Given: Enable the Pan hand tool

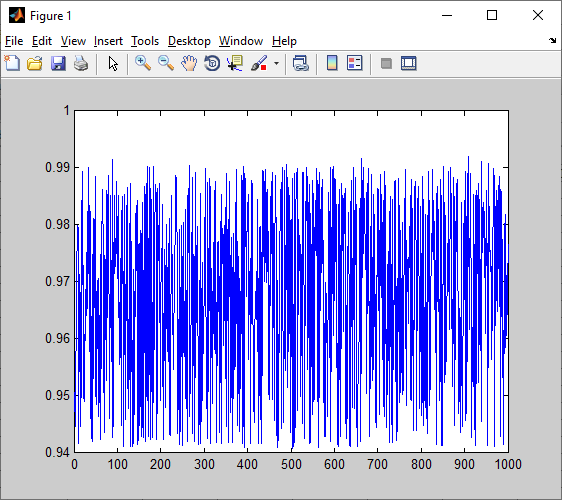Looking at the screenshot, I should [x=189, y=63].
